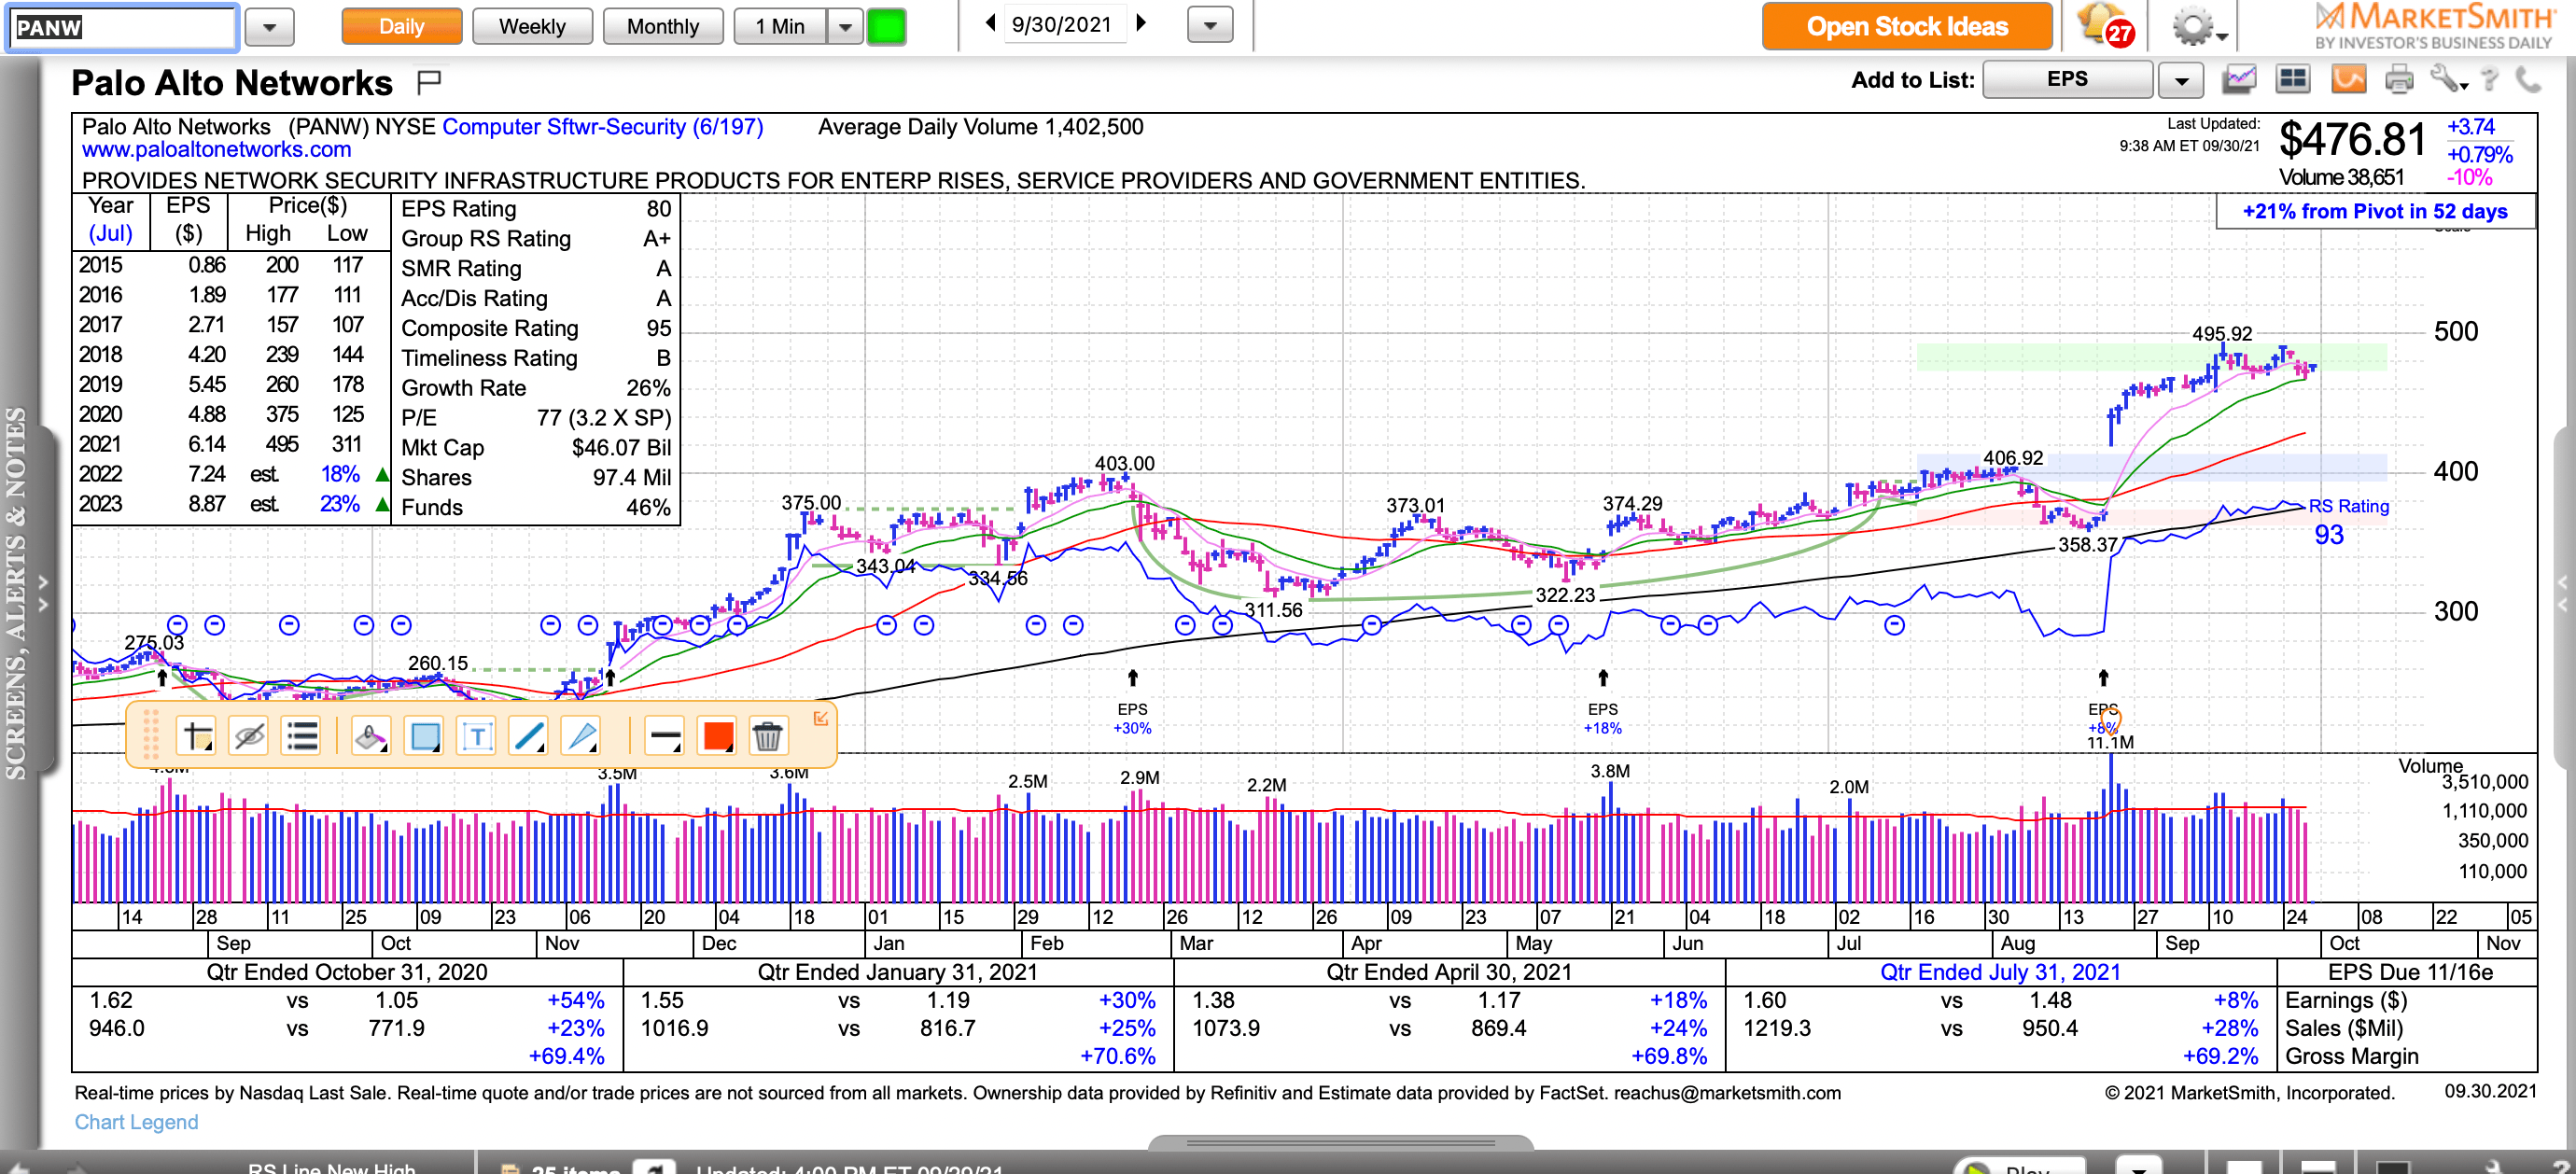The height and width of the screenshot is (1174, 2576).
Task: Open the Add to List dropdown arrow
Action: coord(2181,80)
